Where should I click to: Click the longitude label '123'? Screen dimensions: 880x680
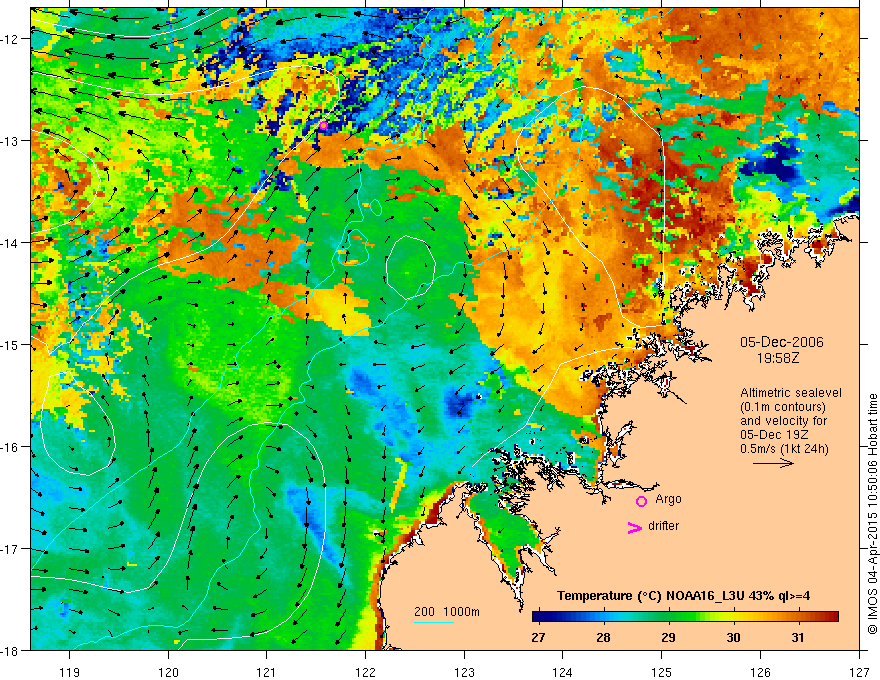click(464, 672)
